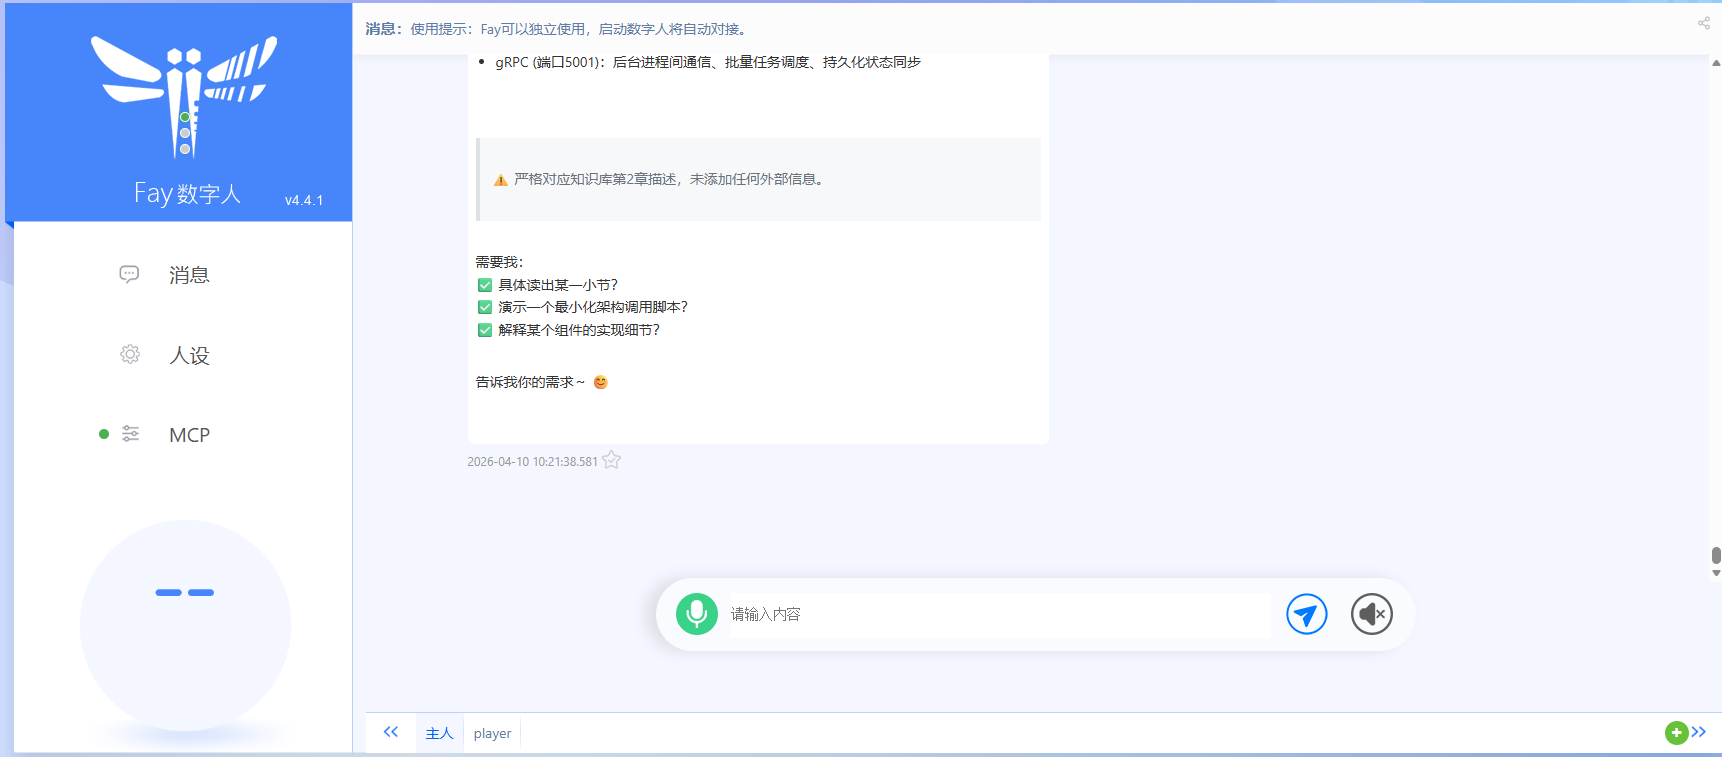
Task: Click the round digital human avatar face
Action: click(x=185, y=625)
